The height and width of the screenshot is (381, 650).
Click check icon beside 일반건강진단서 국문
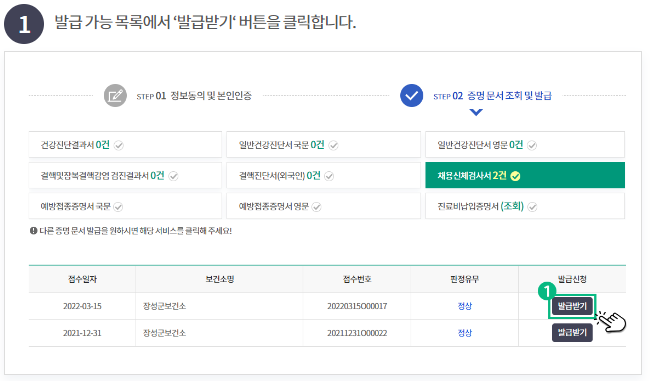(334, 146)
